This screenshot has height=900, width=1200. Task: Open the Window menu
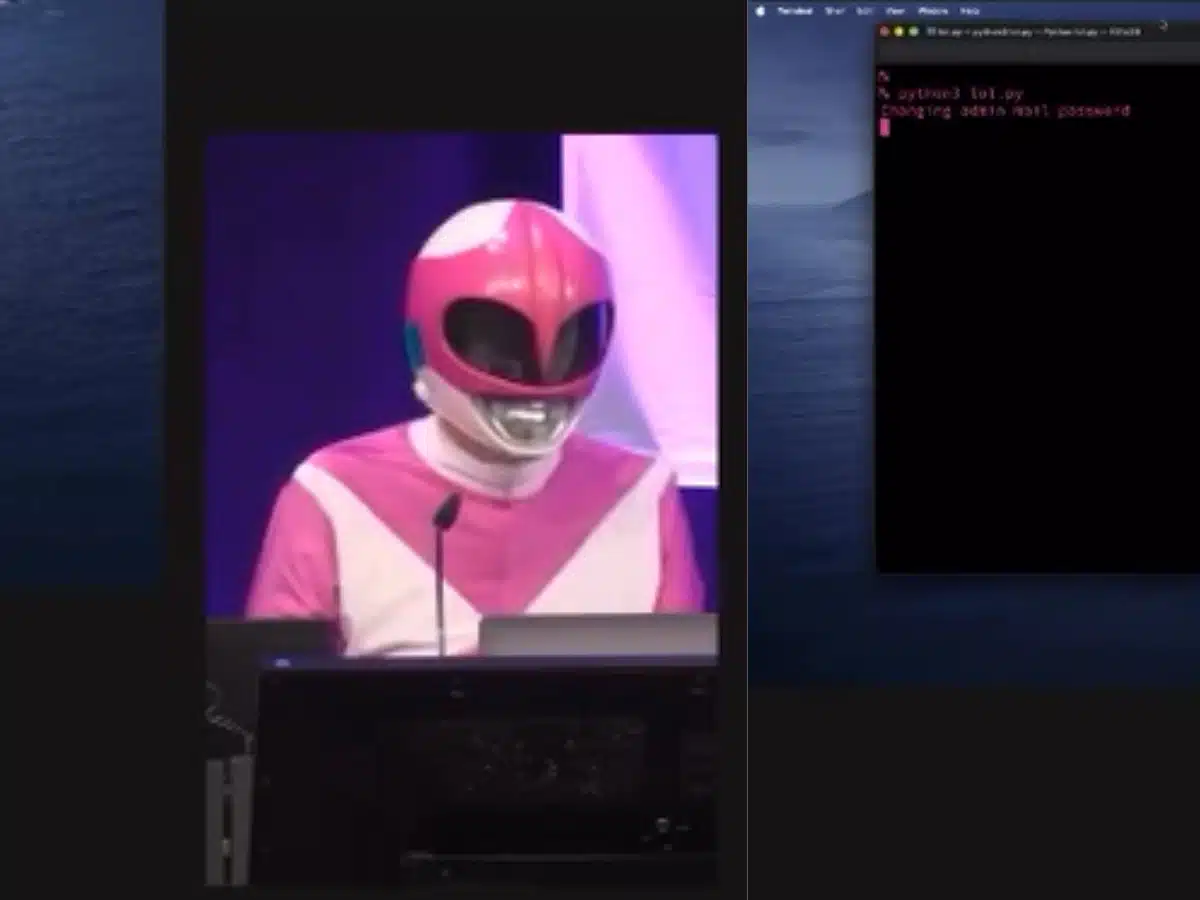pyautogui.click(x=932, y=11)
